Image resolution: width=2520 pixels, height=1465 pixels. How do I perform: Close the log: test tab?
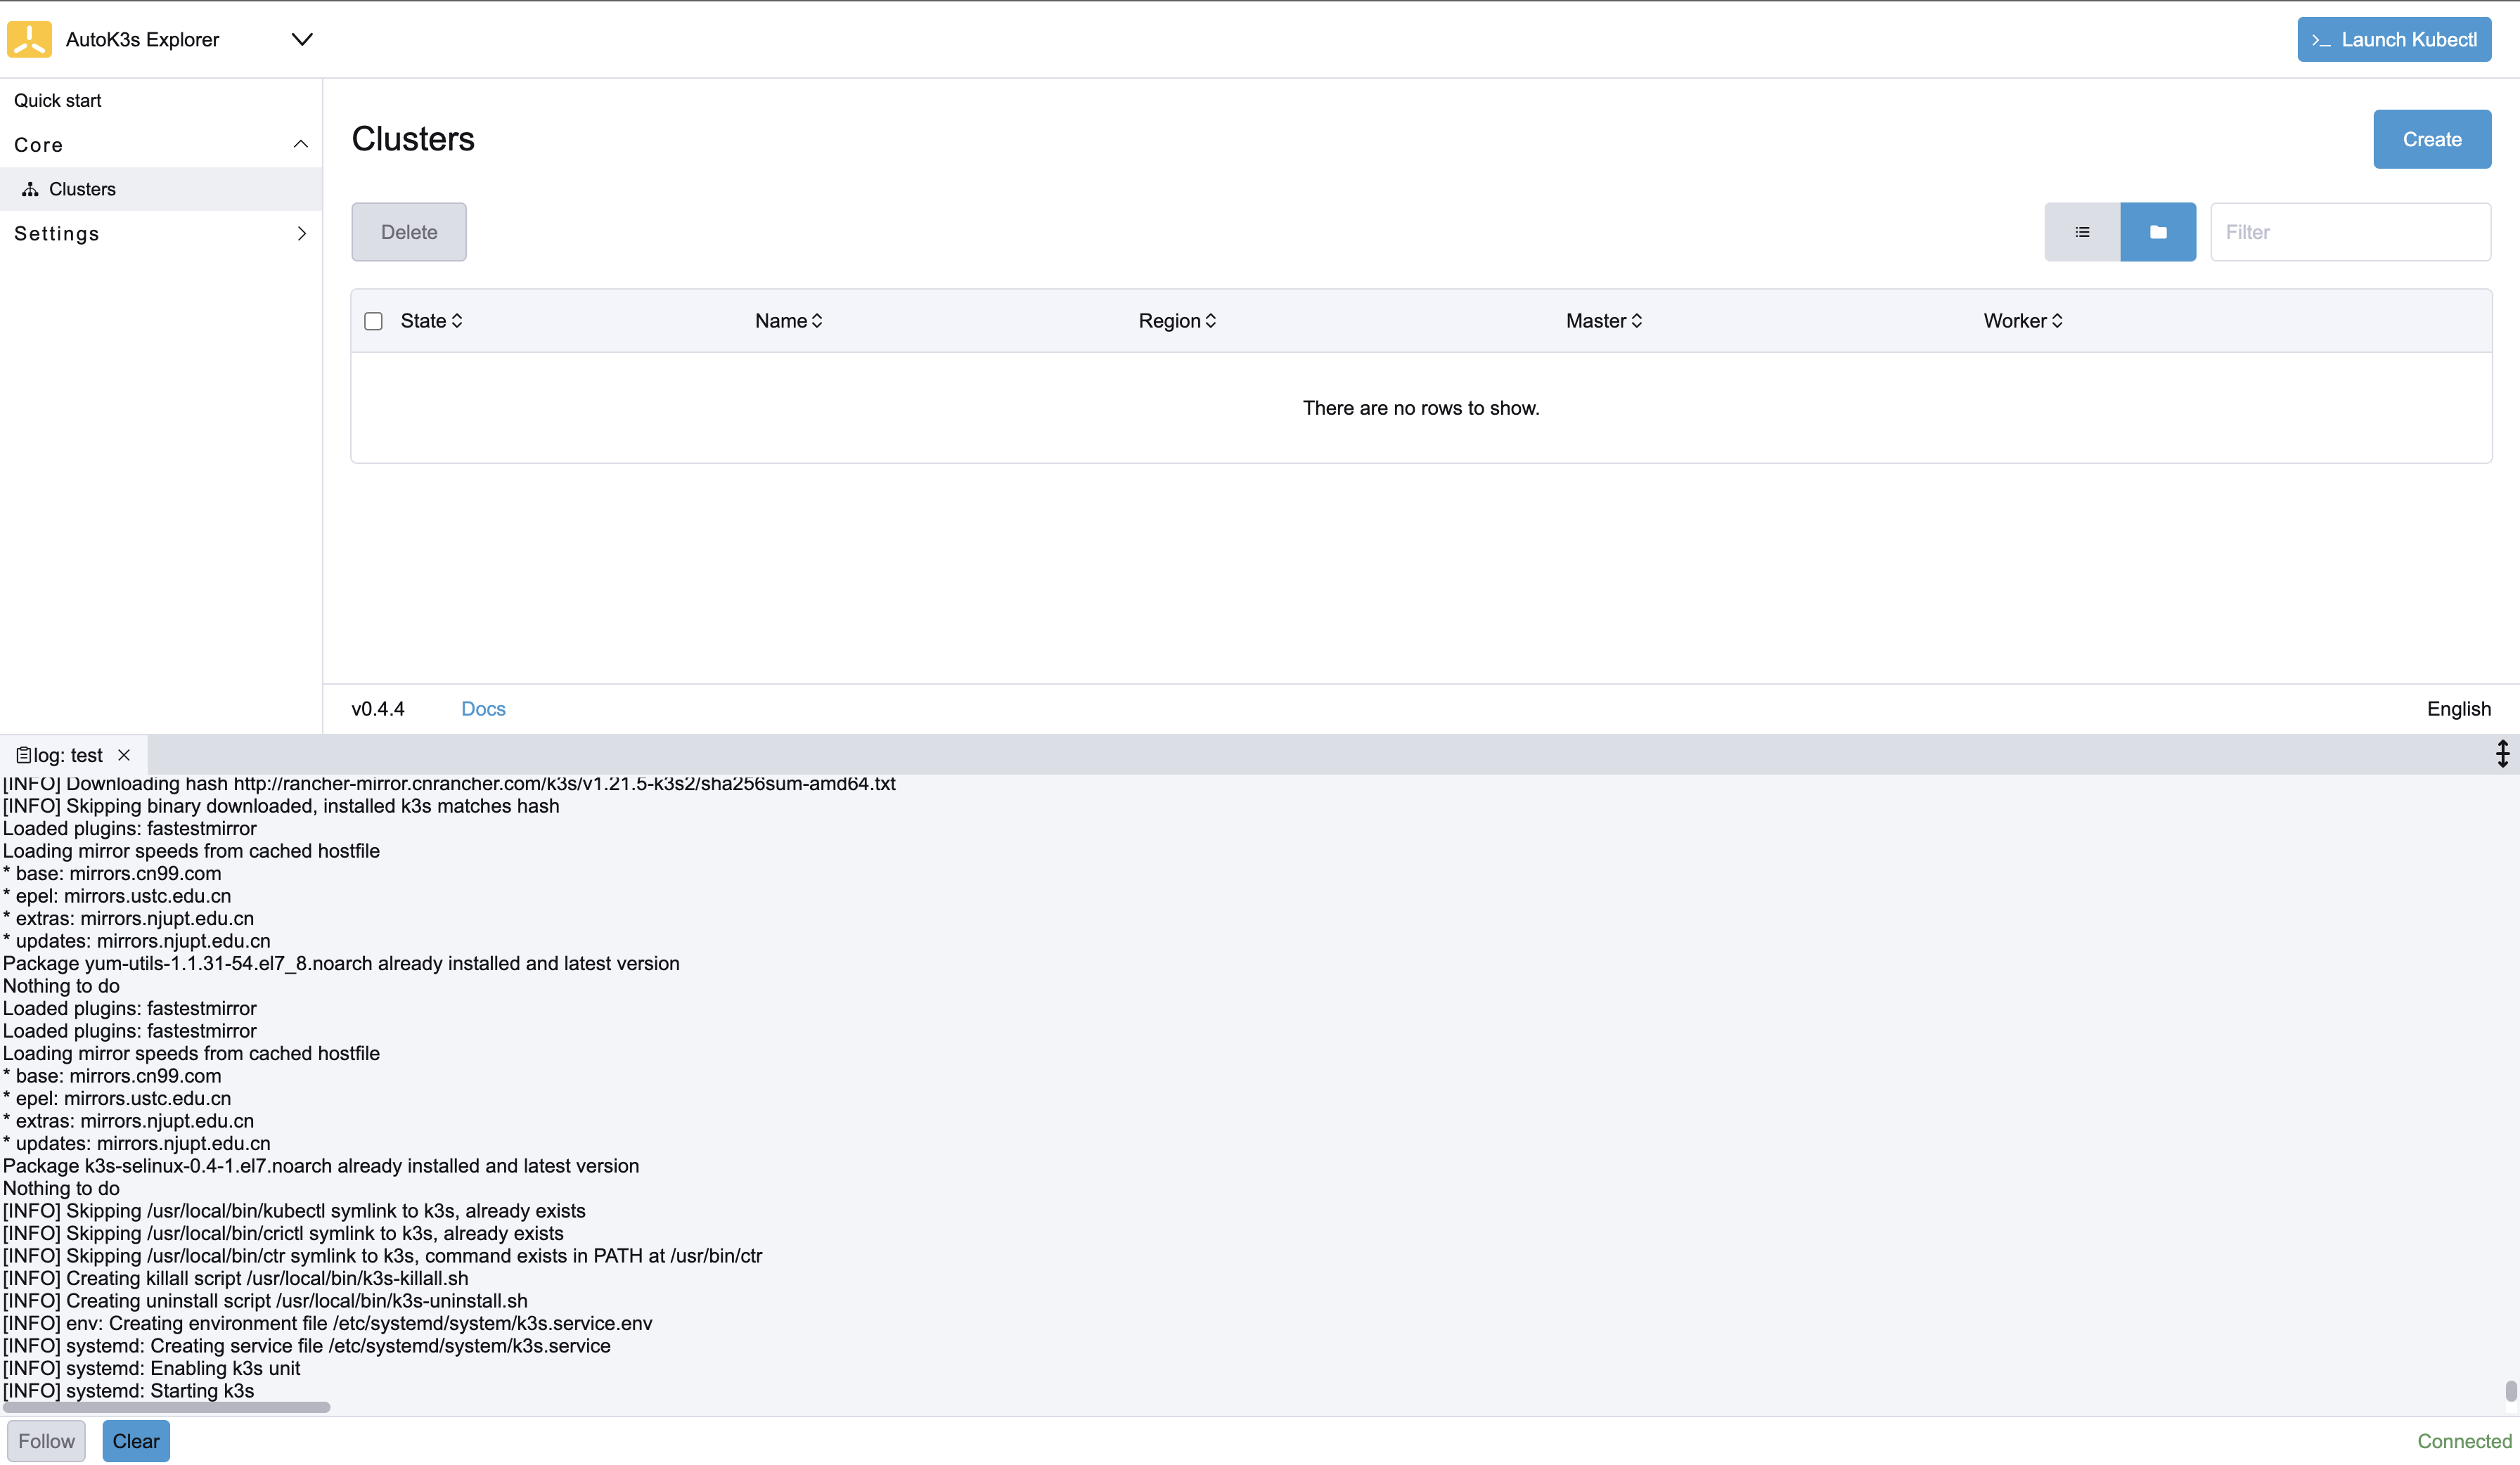click(124, 755)
